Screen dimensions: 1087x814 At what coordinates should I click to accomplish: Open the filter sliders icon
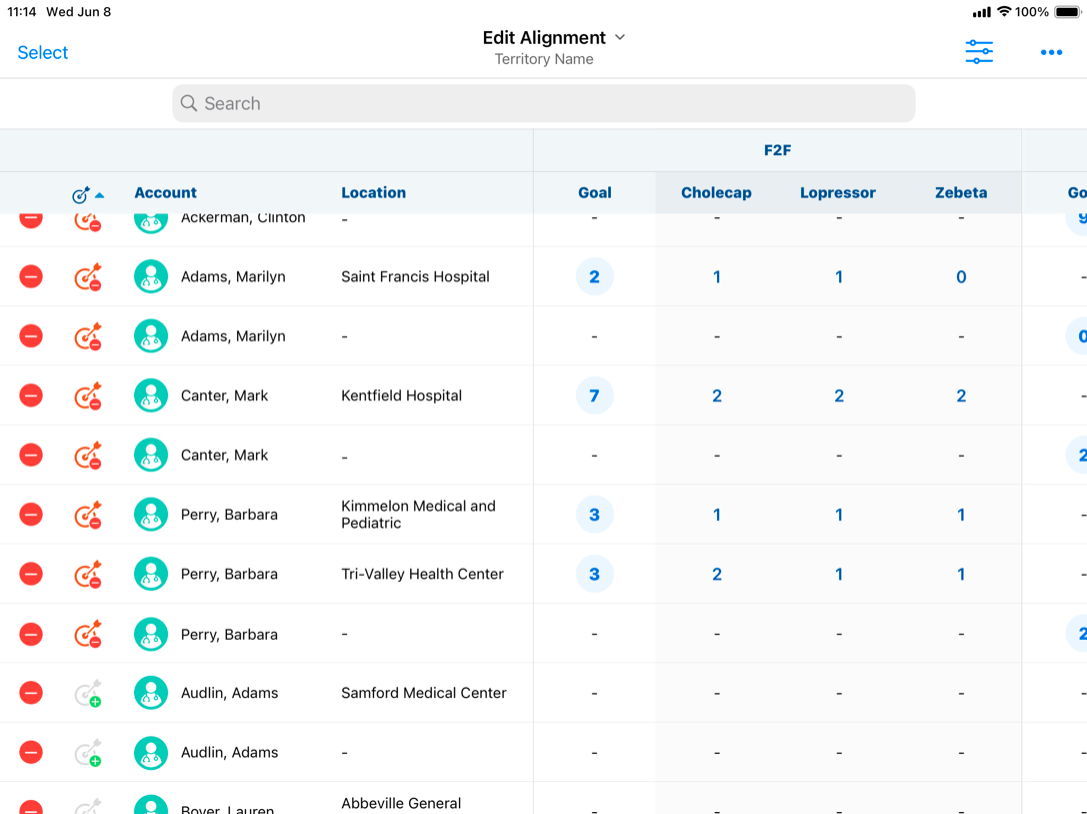point(978,52)
